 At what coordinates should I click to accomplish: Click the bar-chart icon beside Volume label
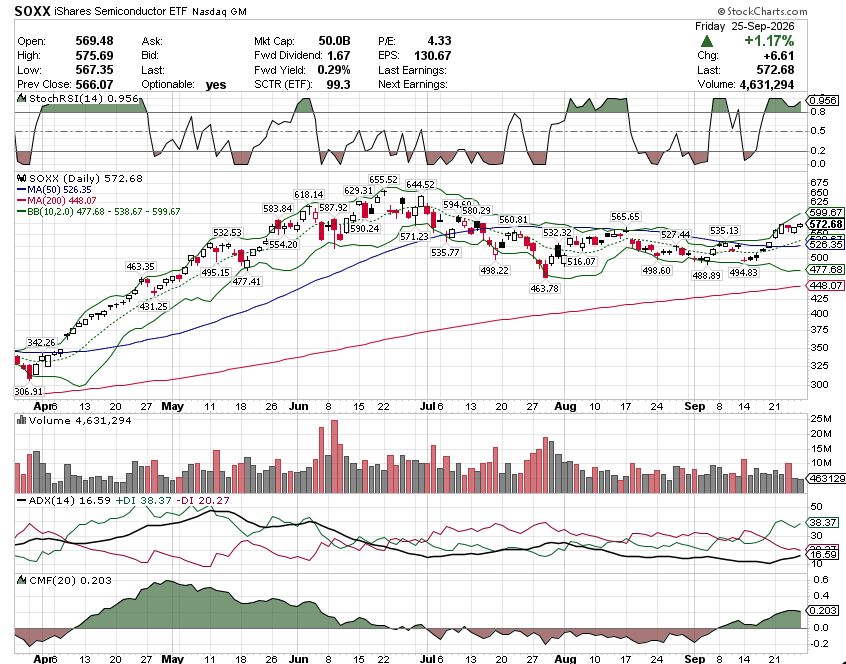tap(22, 420)
